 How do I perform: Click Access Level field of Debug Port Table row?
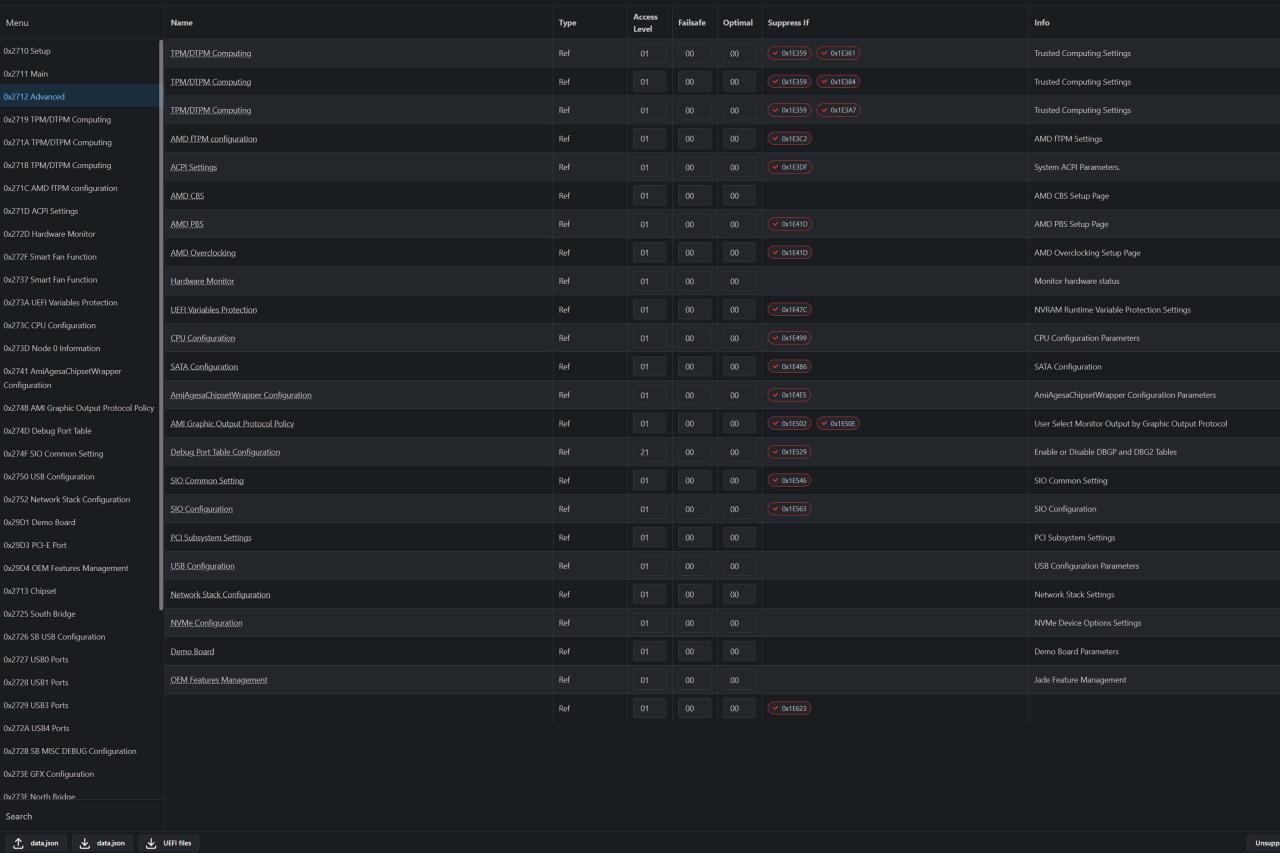coord(649,452)
